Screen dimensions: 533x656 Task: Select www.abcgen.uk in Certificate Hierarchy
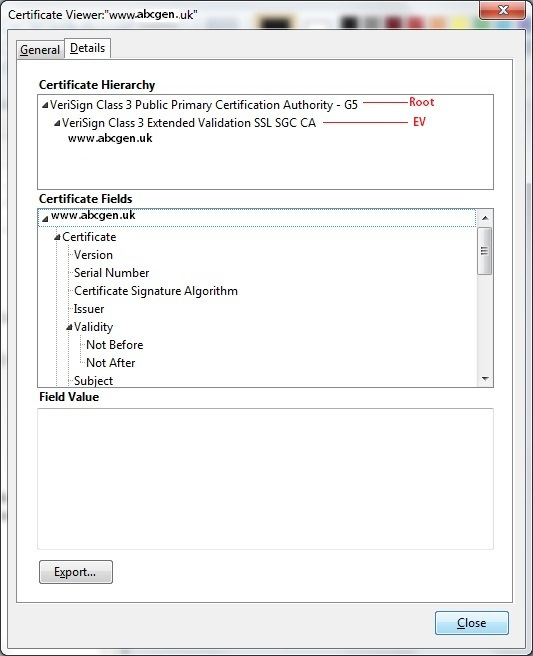point(110,138)
